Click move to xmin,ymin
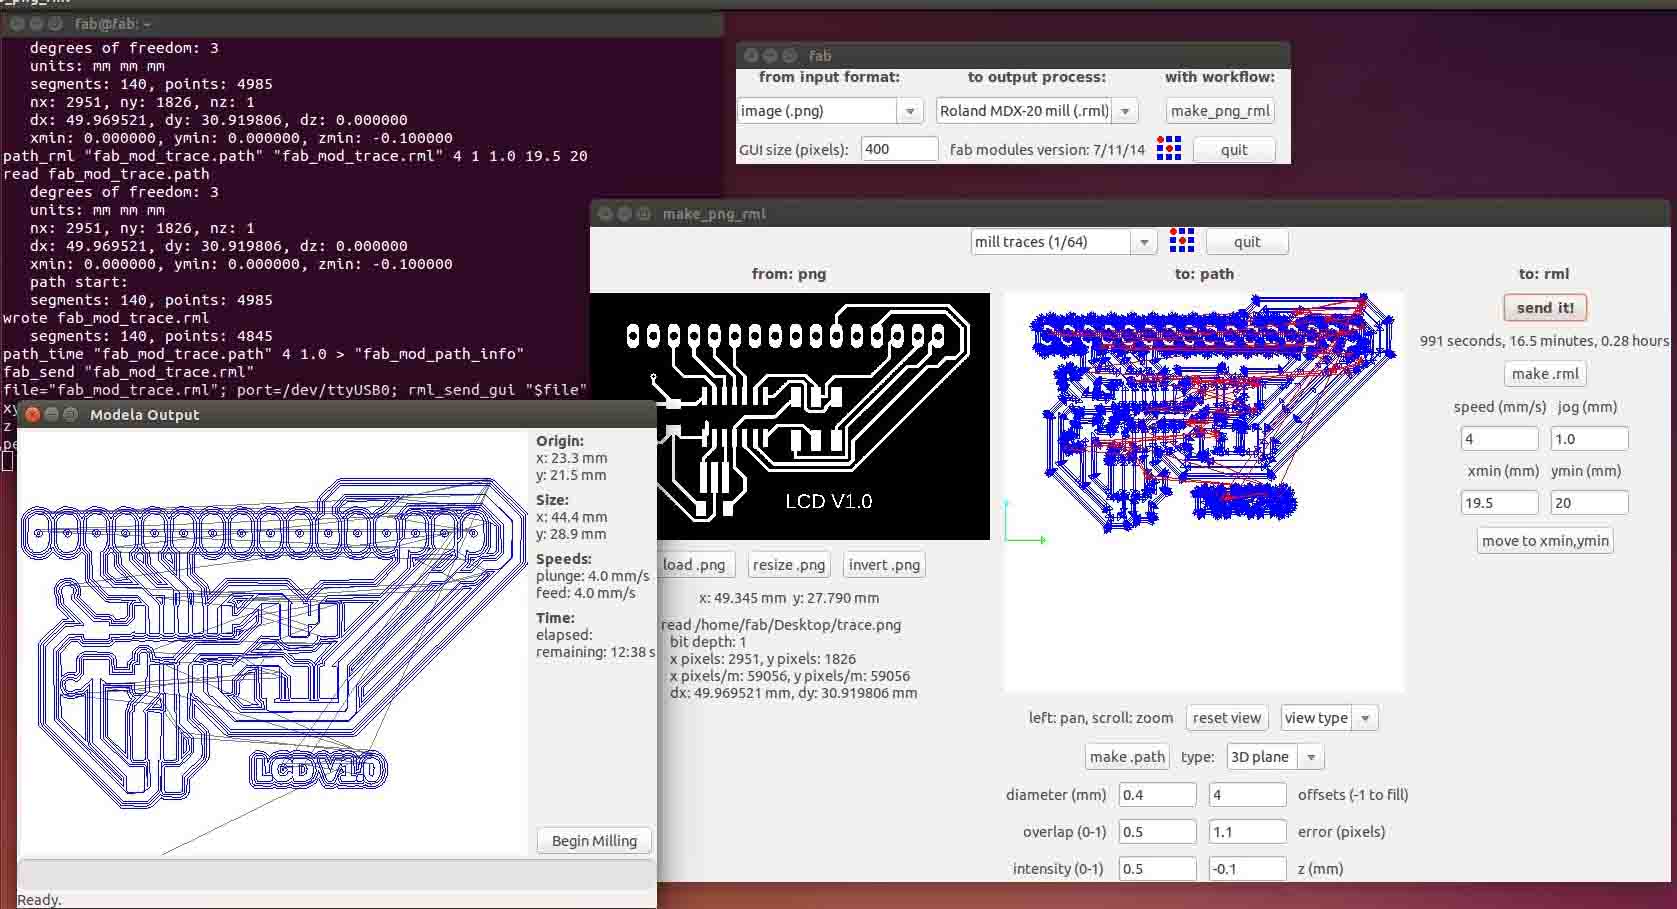The height and width of the screenshot is (909, 1677). coord(1545,541)
